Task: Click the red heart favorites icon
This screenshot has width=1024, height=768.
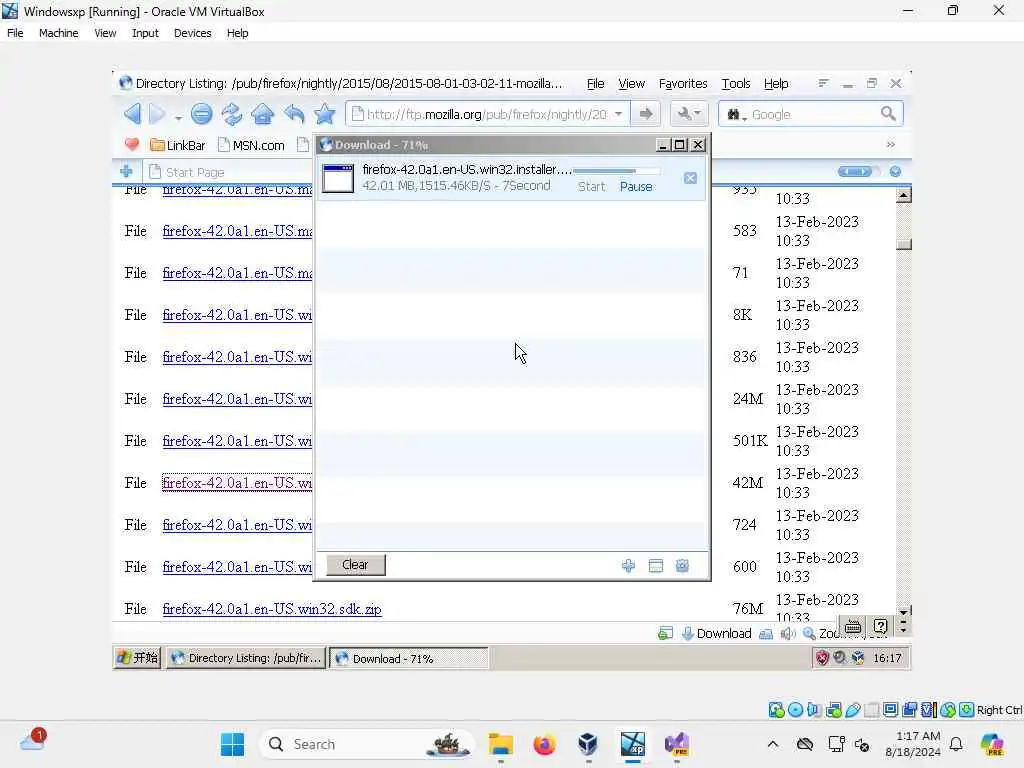Action: coord(132,145)
